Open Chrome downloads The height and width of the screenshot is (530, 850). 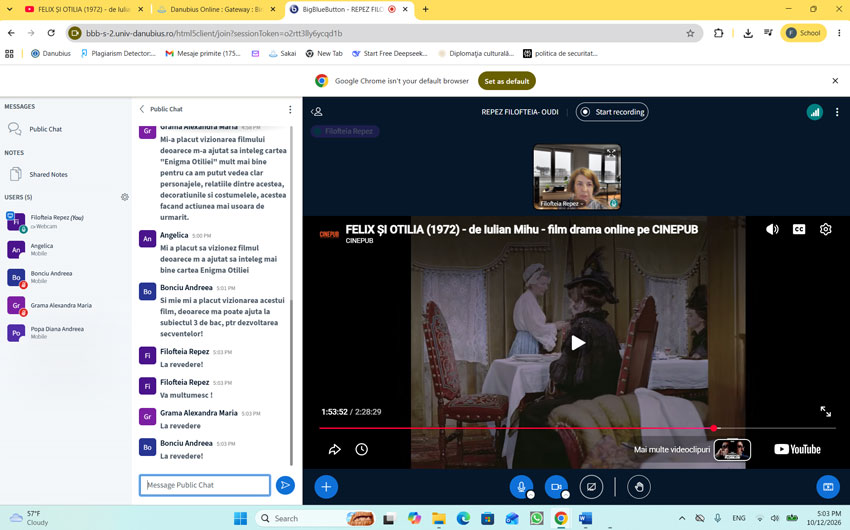pos(748,33)
